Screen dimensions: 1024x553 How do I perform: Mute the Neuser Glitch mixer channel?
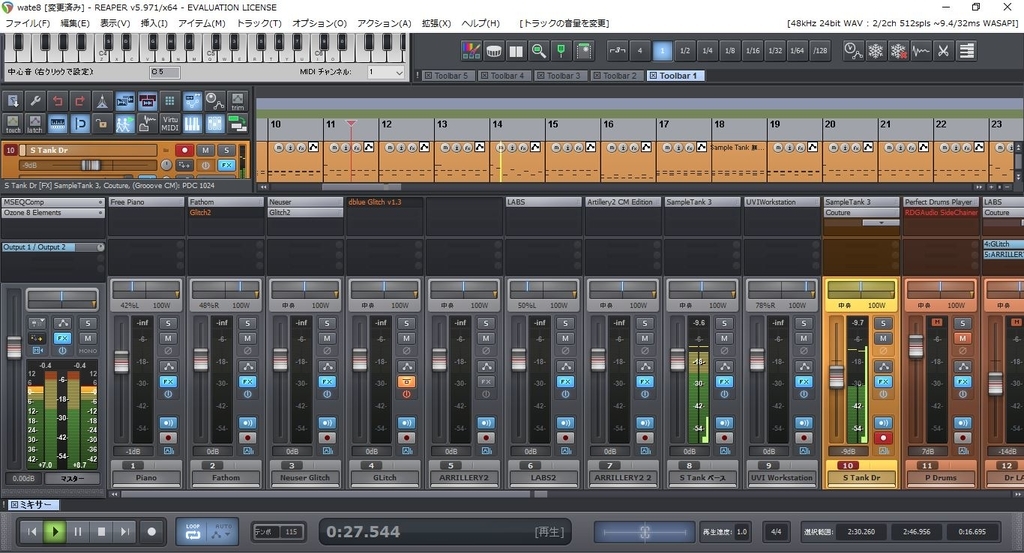click(x=327, y=338)
